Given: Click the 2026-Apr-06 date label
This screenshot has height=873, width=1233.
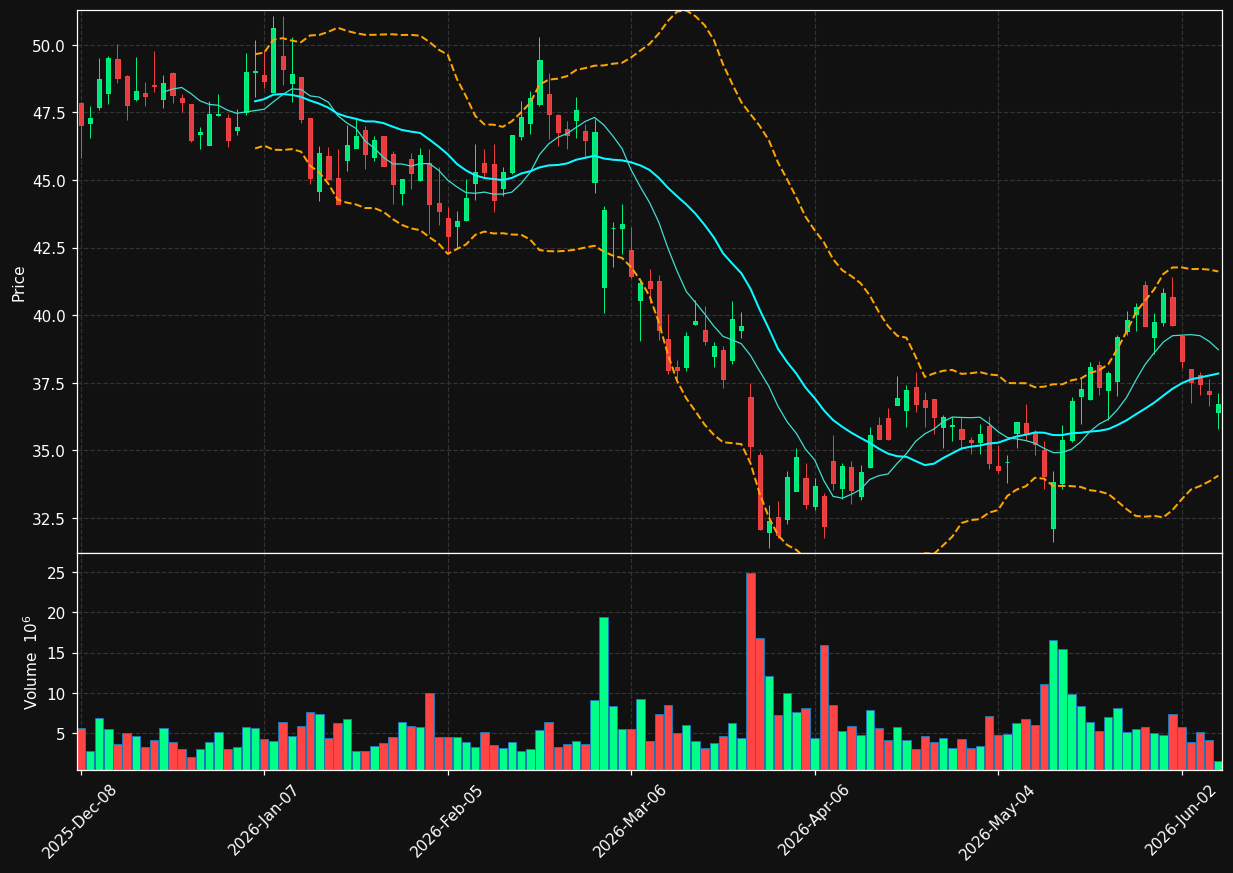Looking at the screenshot, I should tap(815, 821).
